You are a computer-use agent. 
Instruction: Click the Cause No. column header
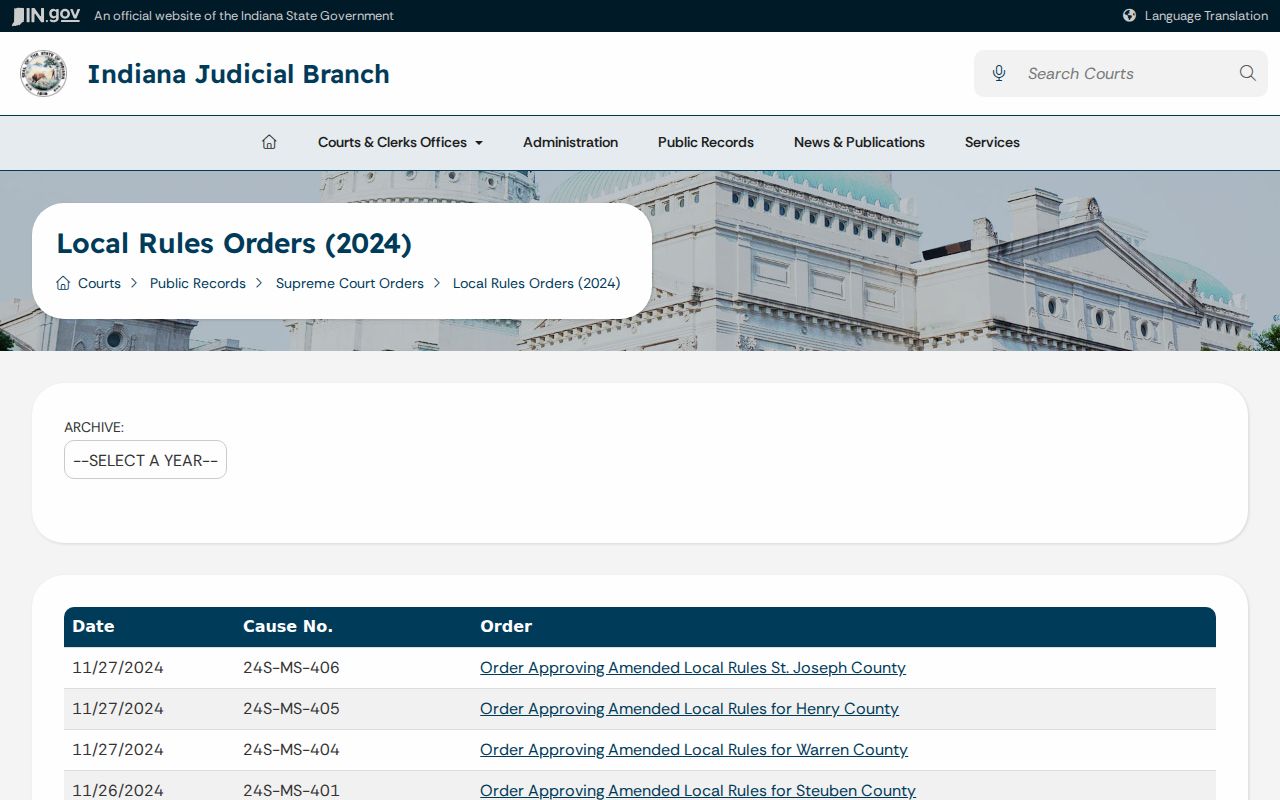(288, 627)
